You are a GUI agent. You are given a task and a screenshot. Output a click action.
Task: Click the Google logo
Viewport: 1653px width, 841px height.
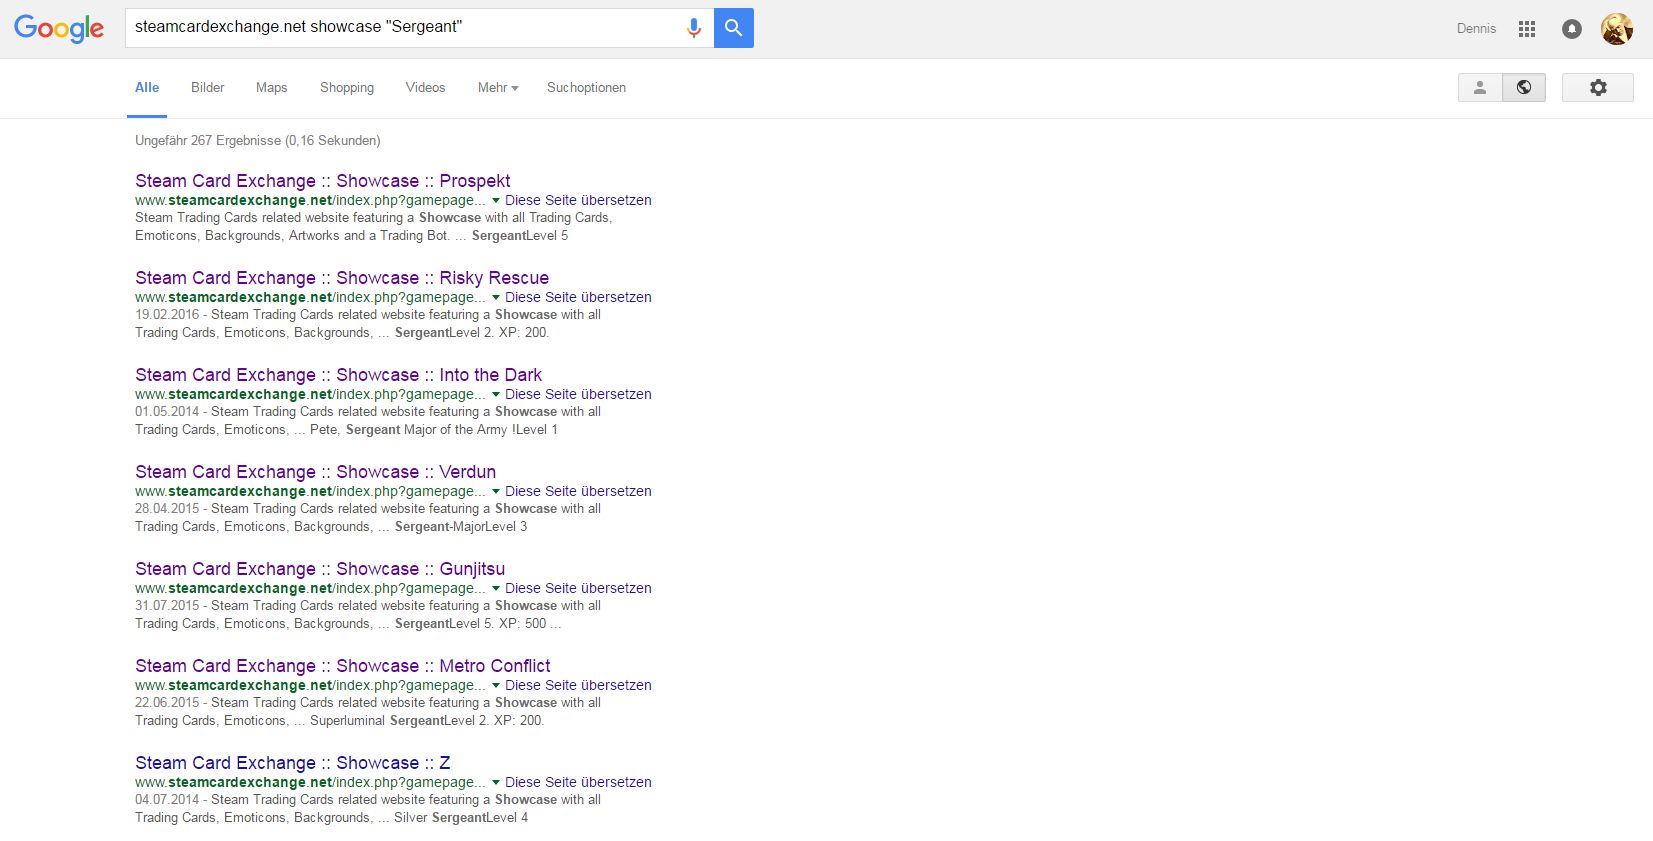pyautogui.click(x=59, y=28)
